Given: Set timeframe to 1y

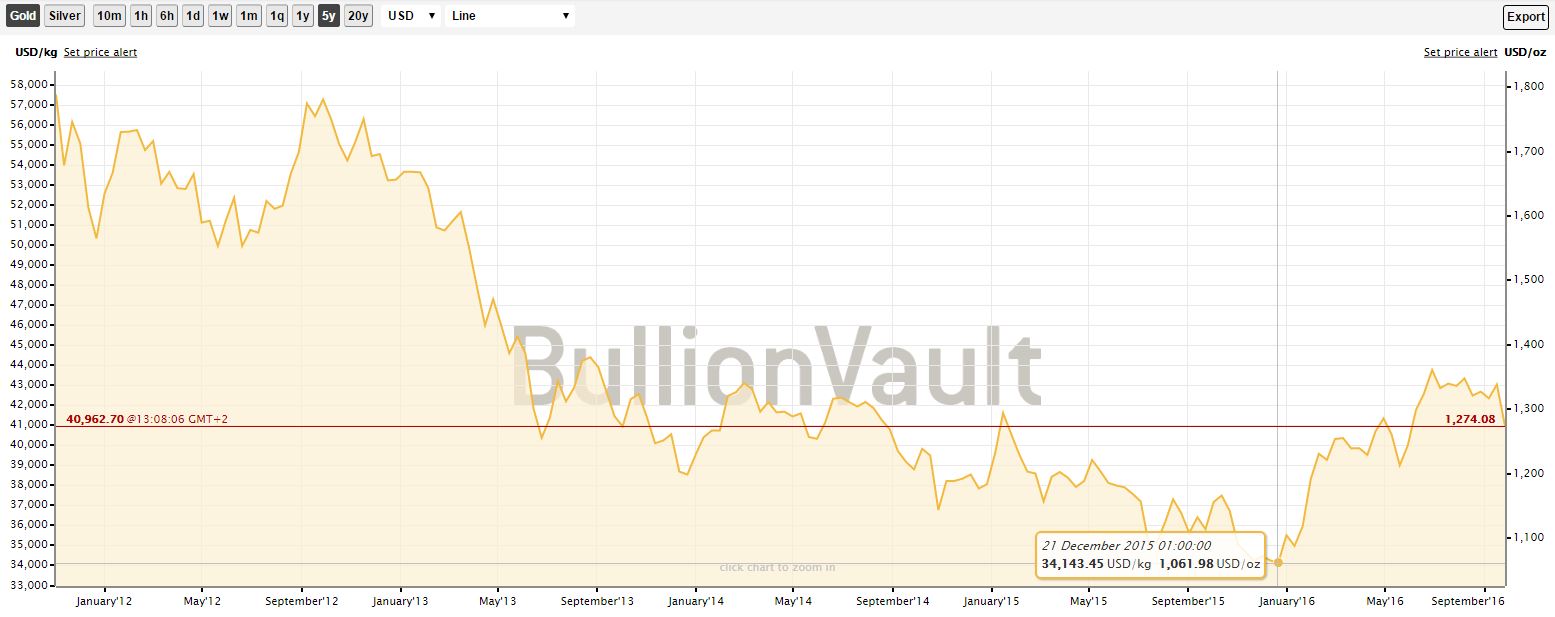Looking at the screenshot, I should tap(303, 16).
